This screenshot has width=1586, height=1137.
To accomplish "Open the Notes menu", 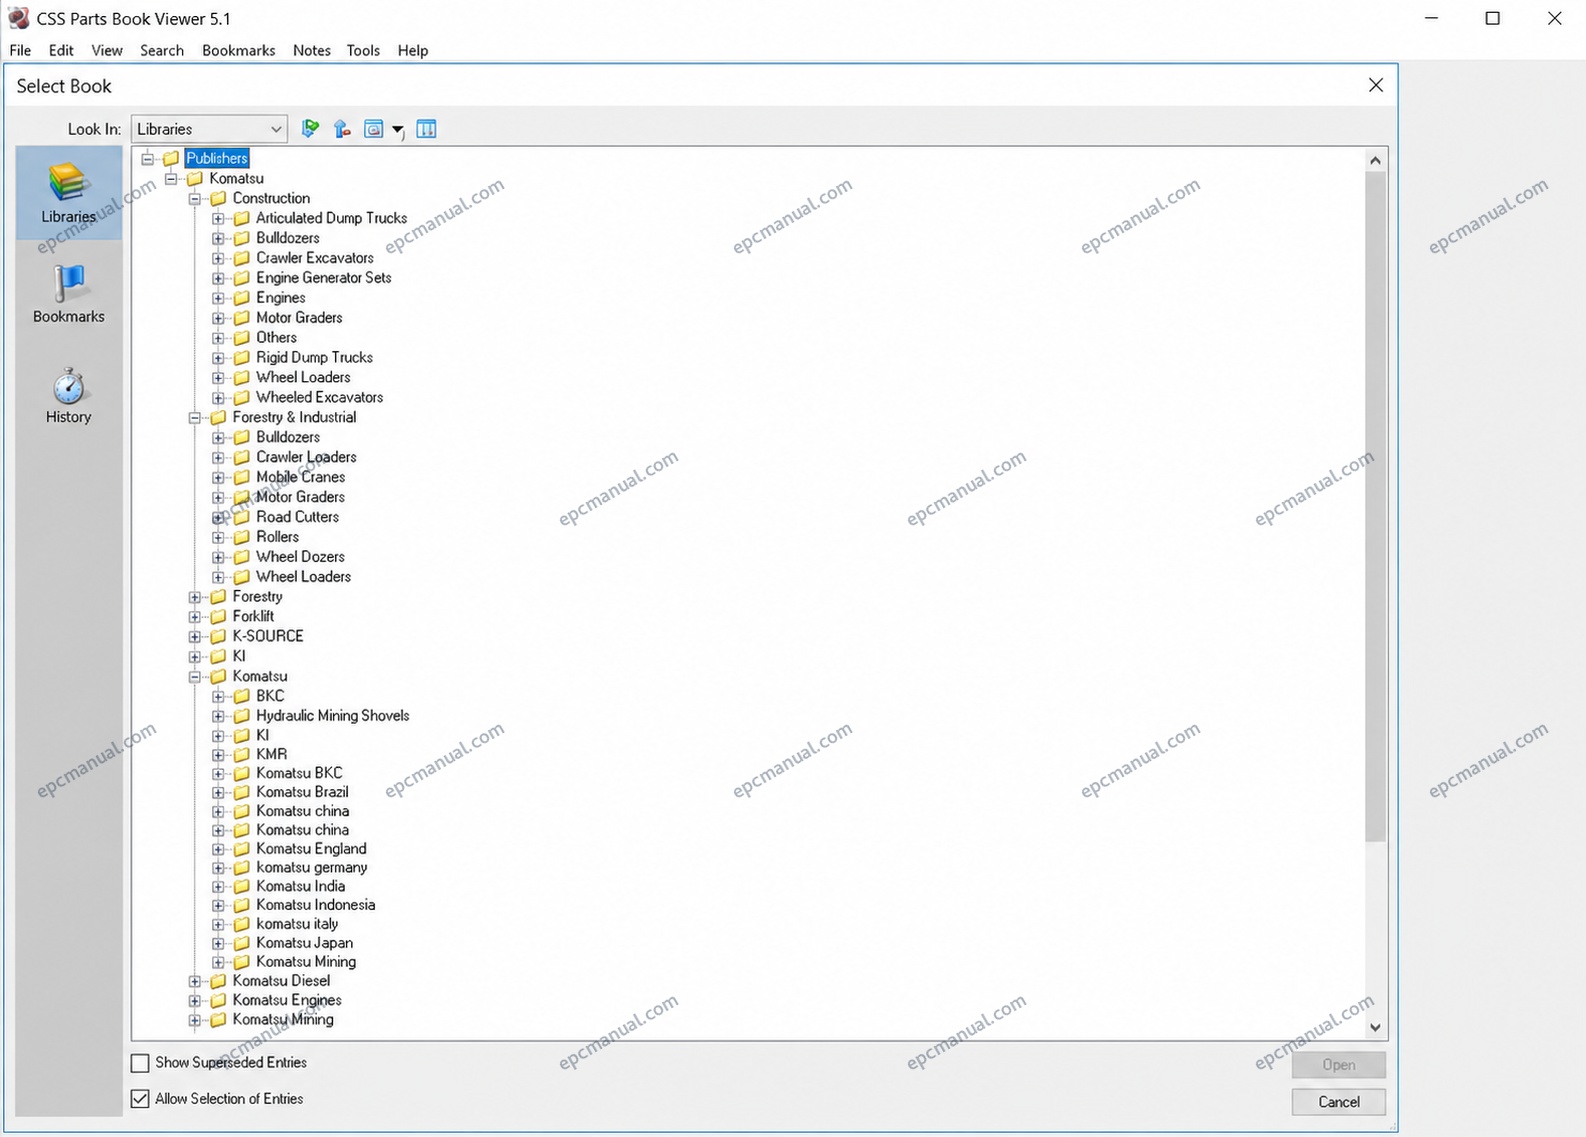I will 312,50.
